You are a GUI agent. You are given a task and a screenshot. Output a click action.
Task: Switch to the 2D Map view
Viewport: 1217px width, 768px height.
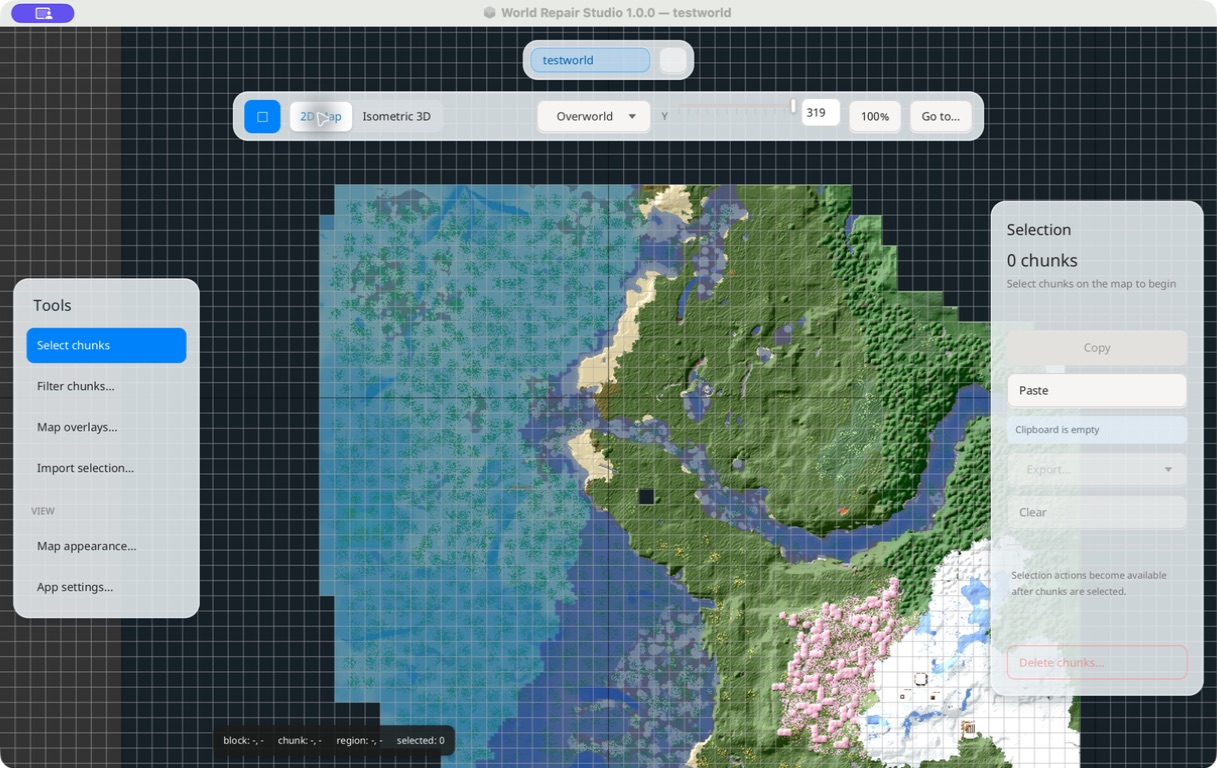321,116
